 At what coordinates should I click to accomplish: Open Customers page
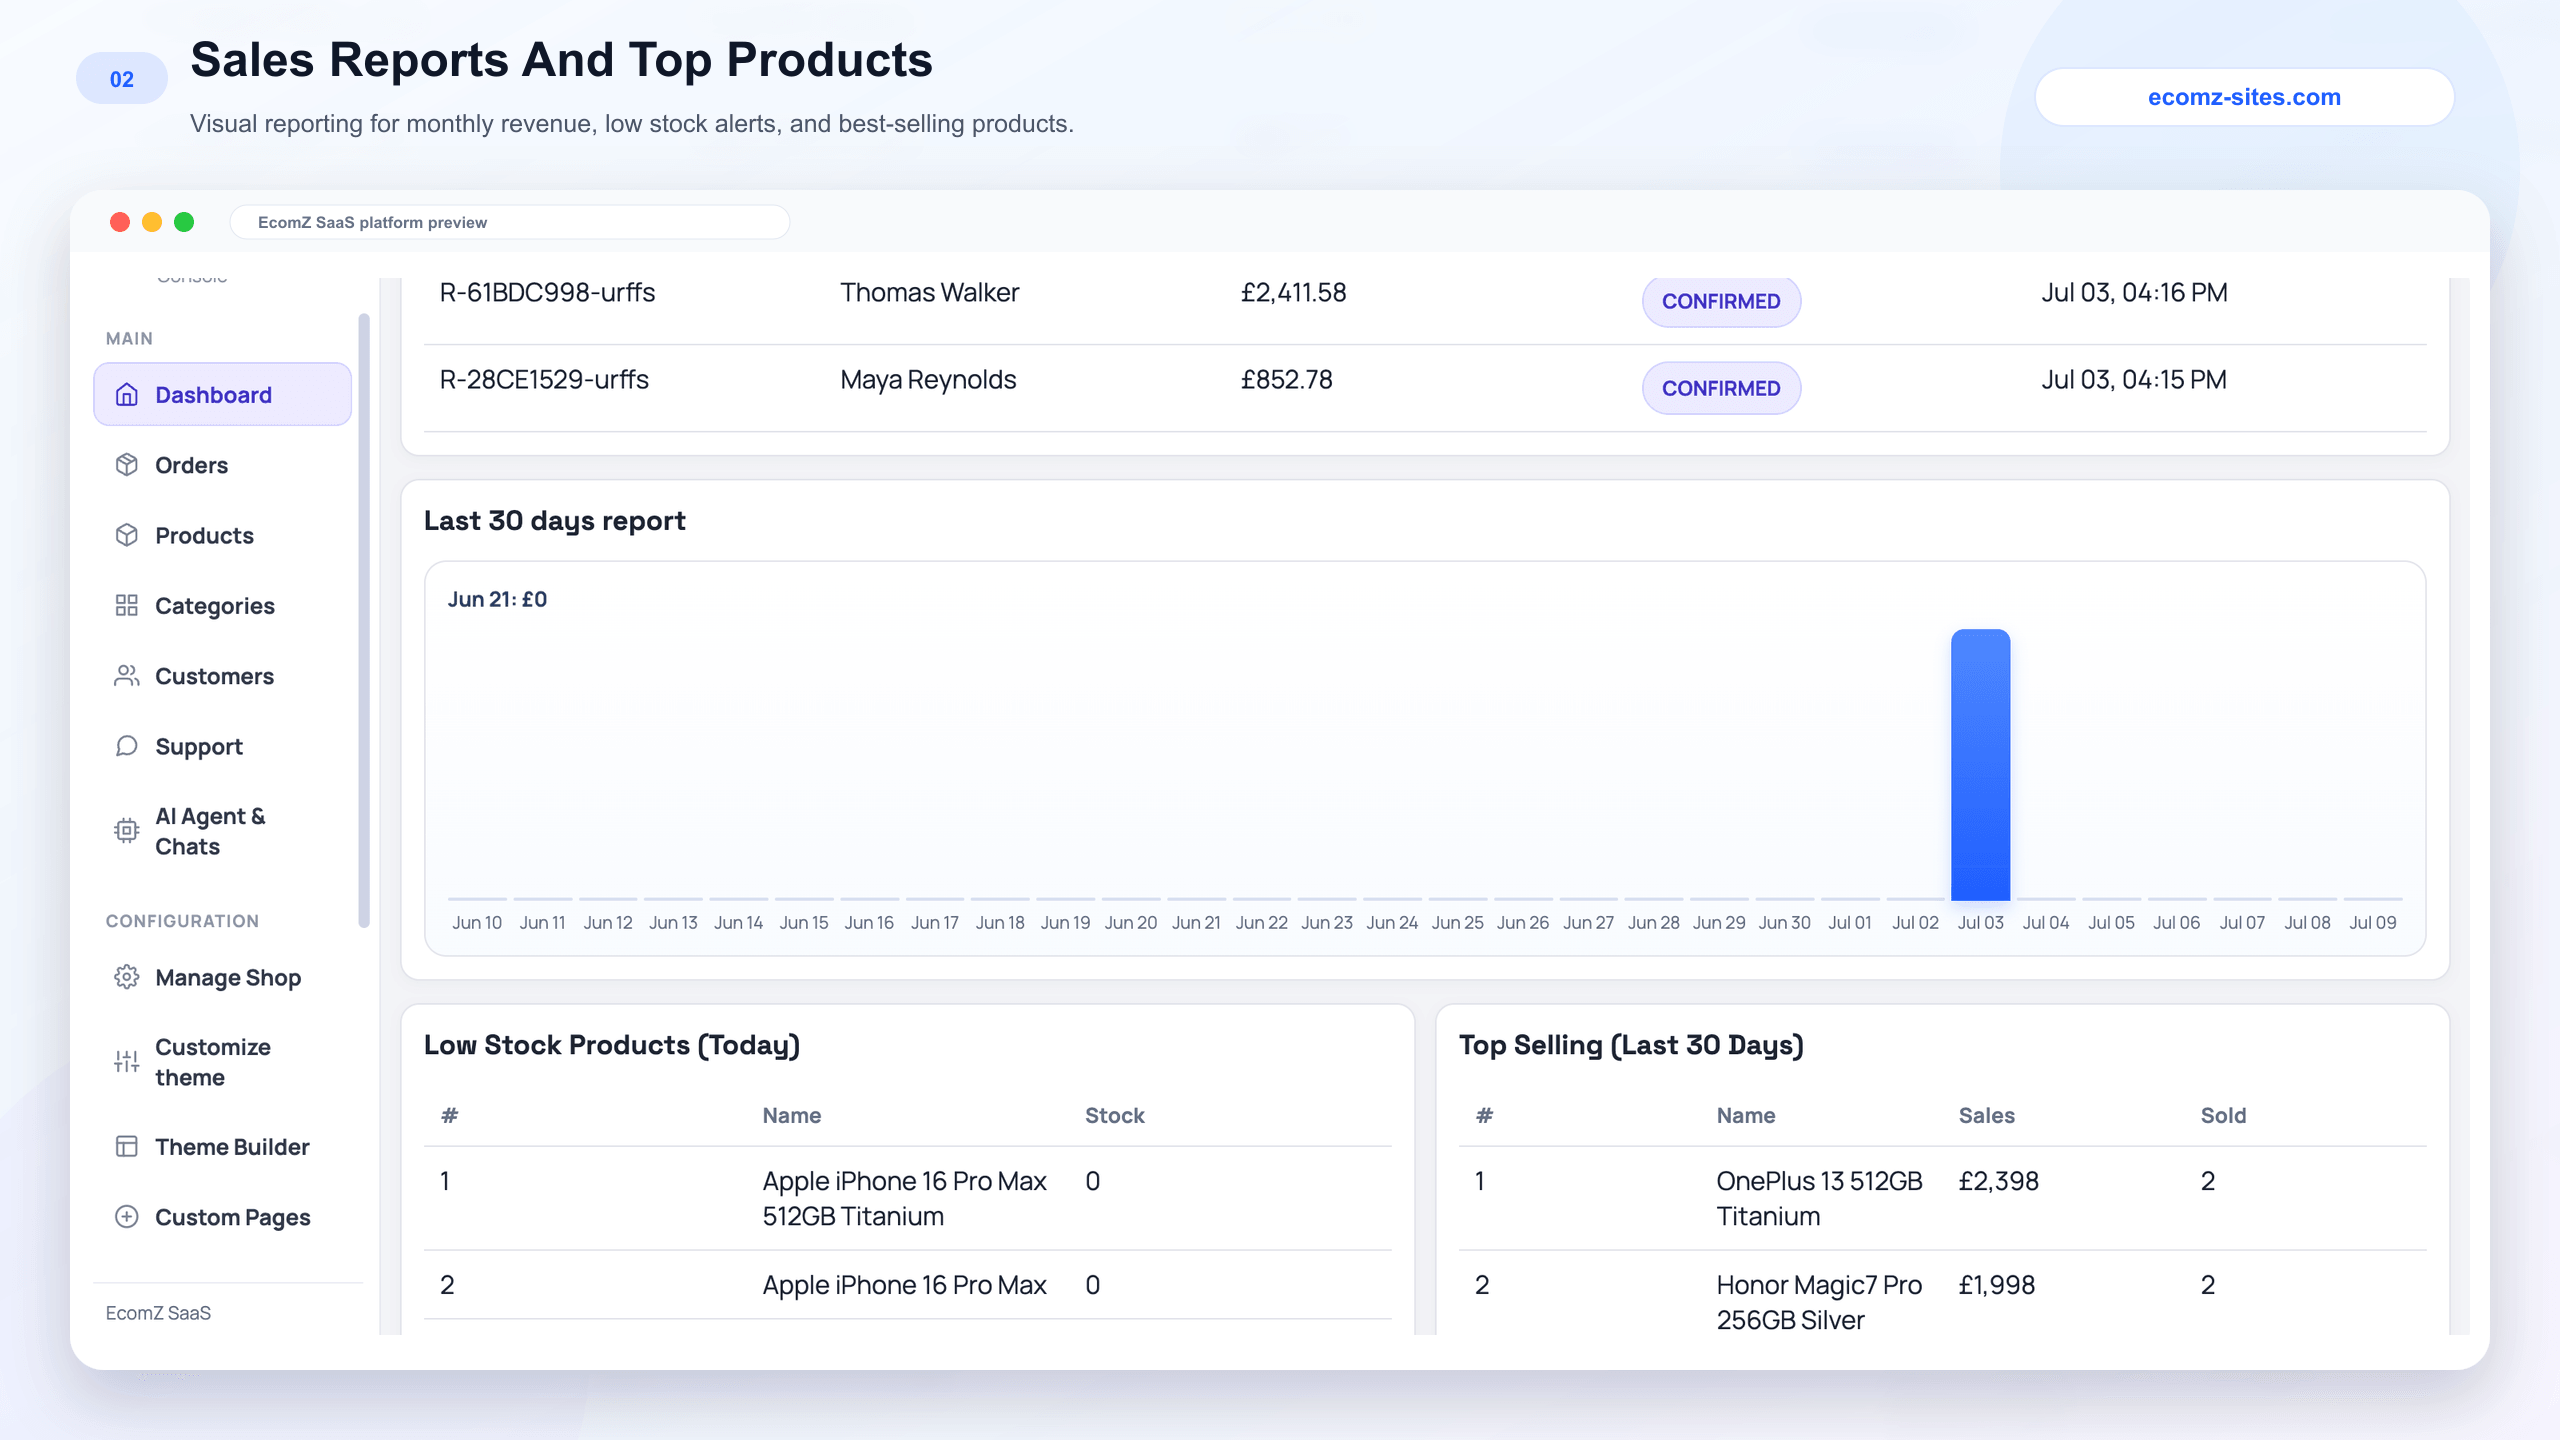click(222, 676)
